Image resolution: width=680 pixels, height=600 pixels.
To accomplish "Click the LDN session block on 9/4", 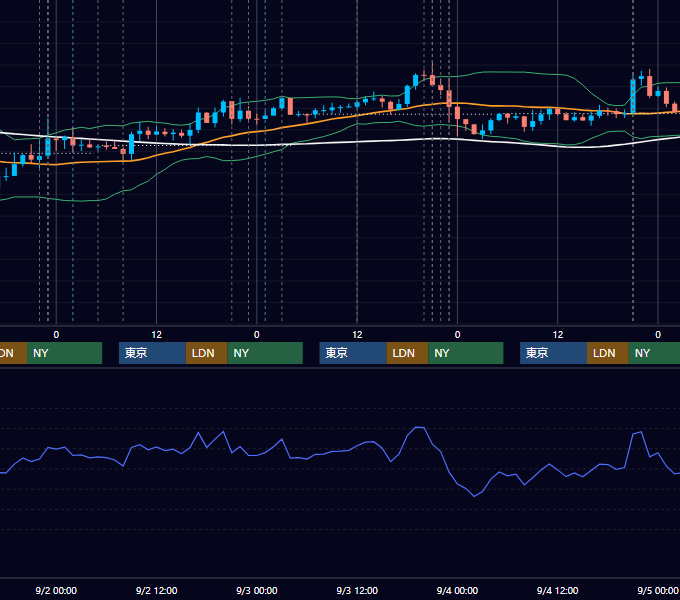I will tap(608, 353).
